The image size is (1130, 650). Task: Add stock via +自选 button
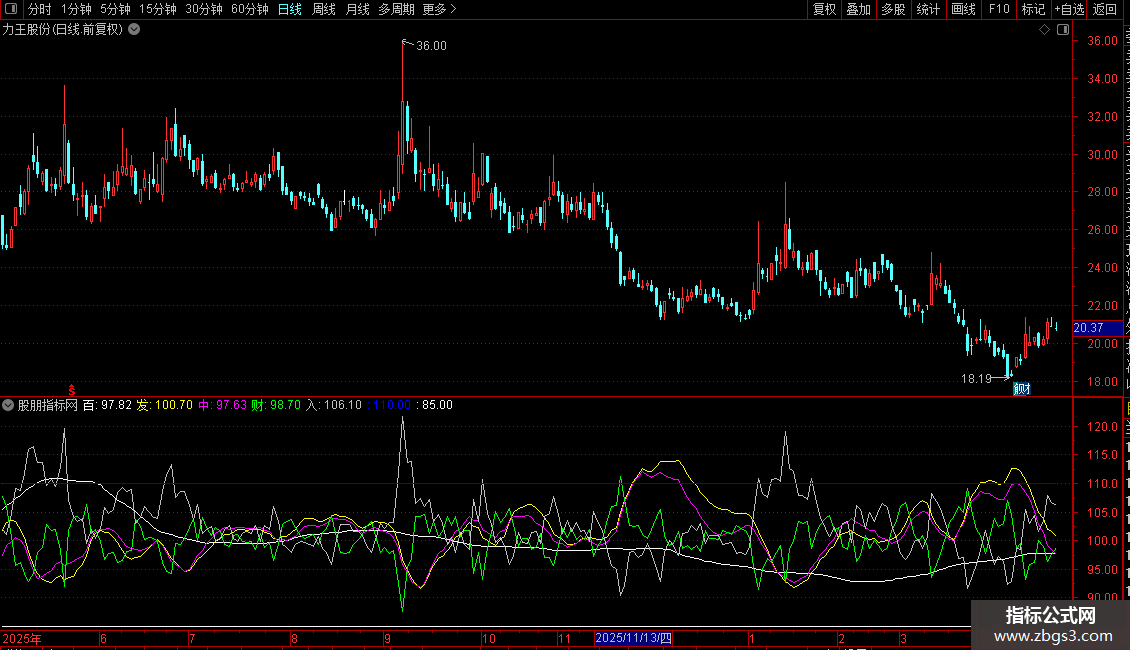click(x=1069, y=9)
